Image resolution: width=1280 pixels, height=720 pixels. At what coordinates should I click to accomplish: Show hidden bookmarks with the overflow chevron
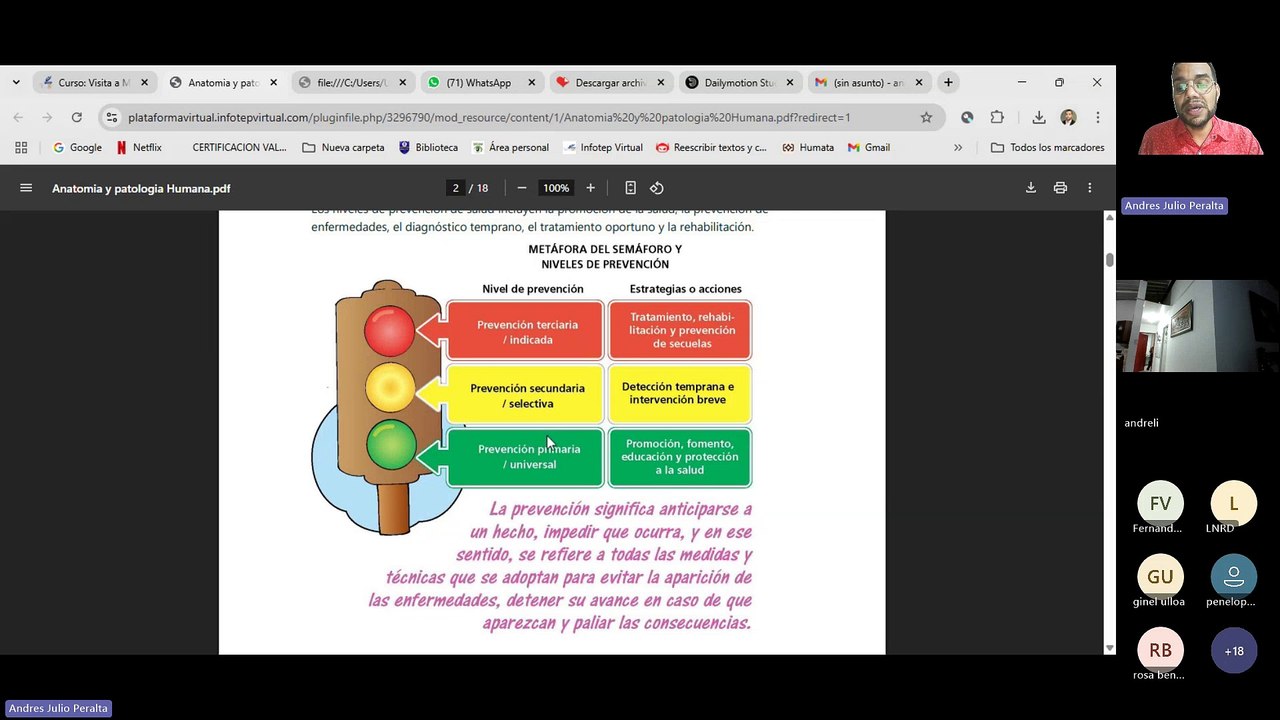pos(958,147)
